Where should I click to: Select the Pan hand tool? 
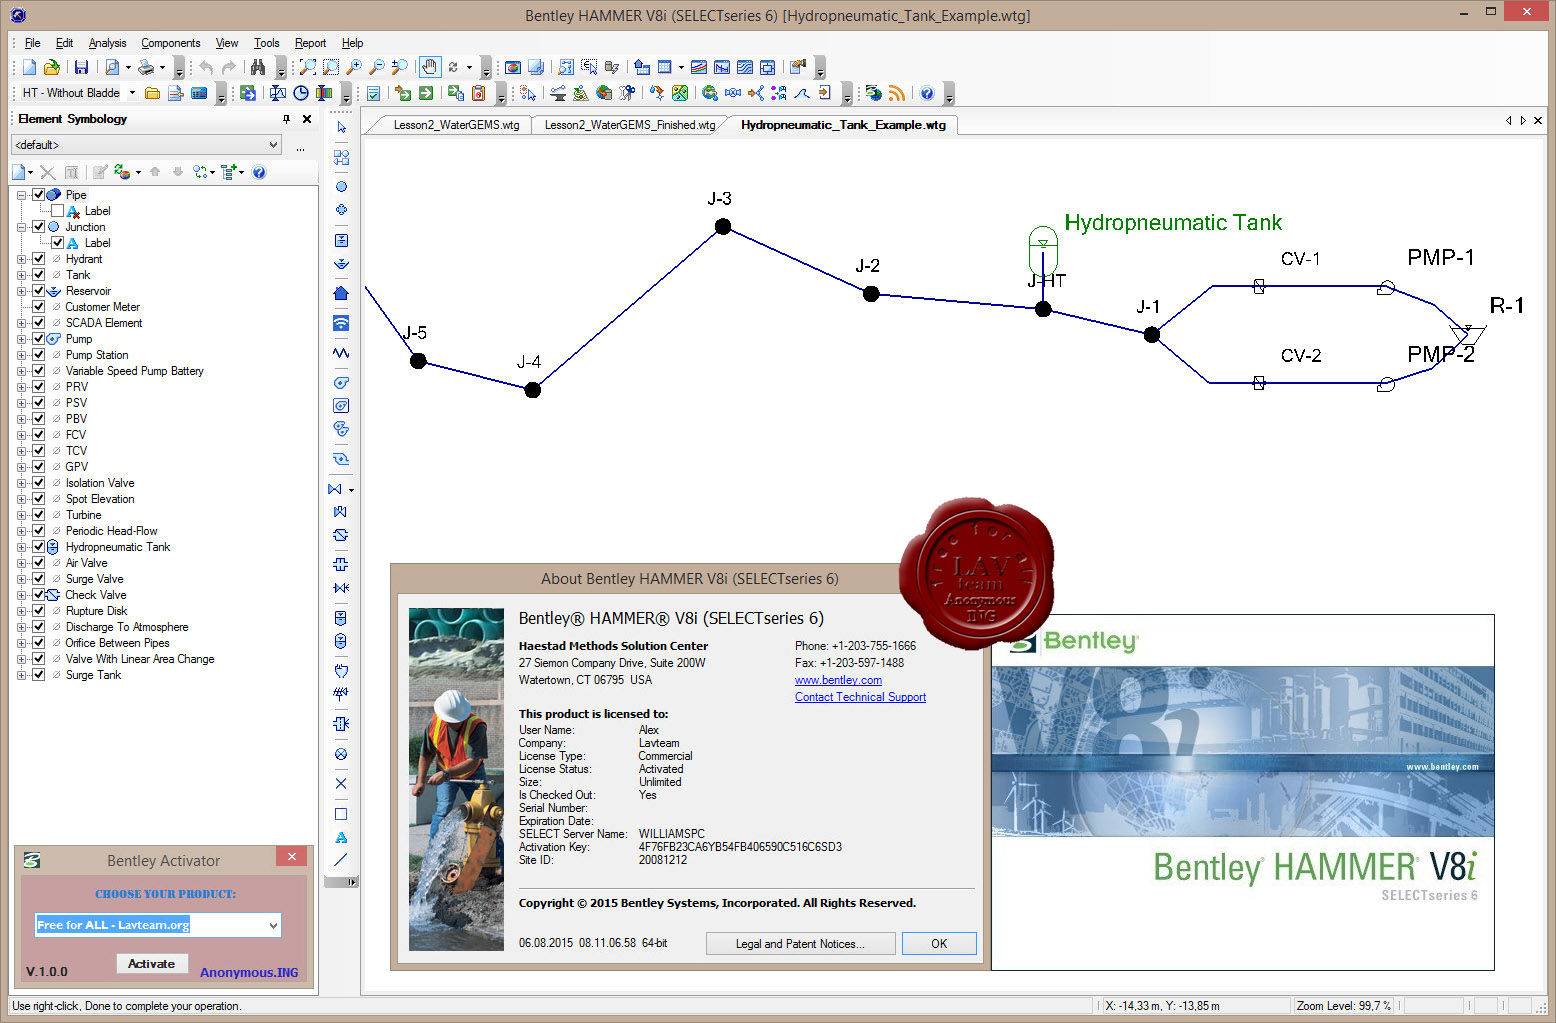click(429, 67)
